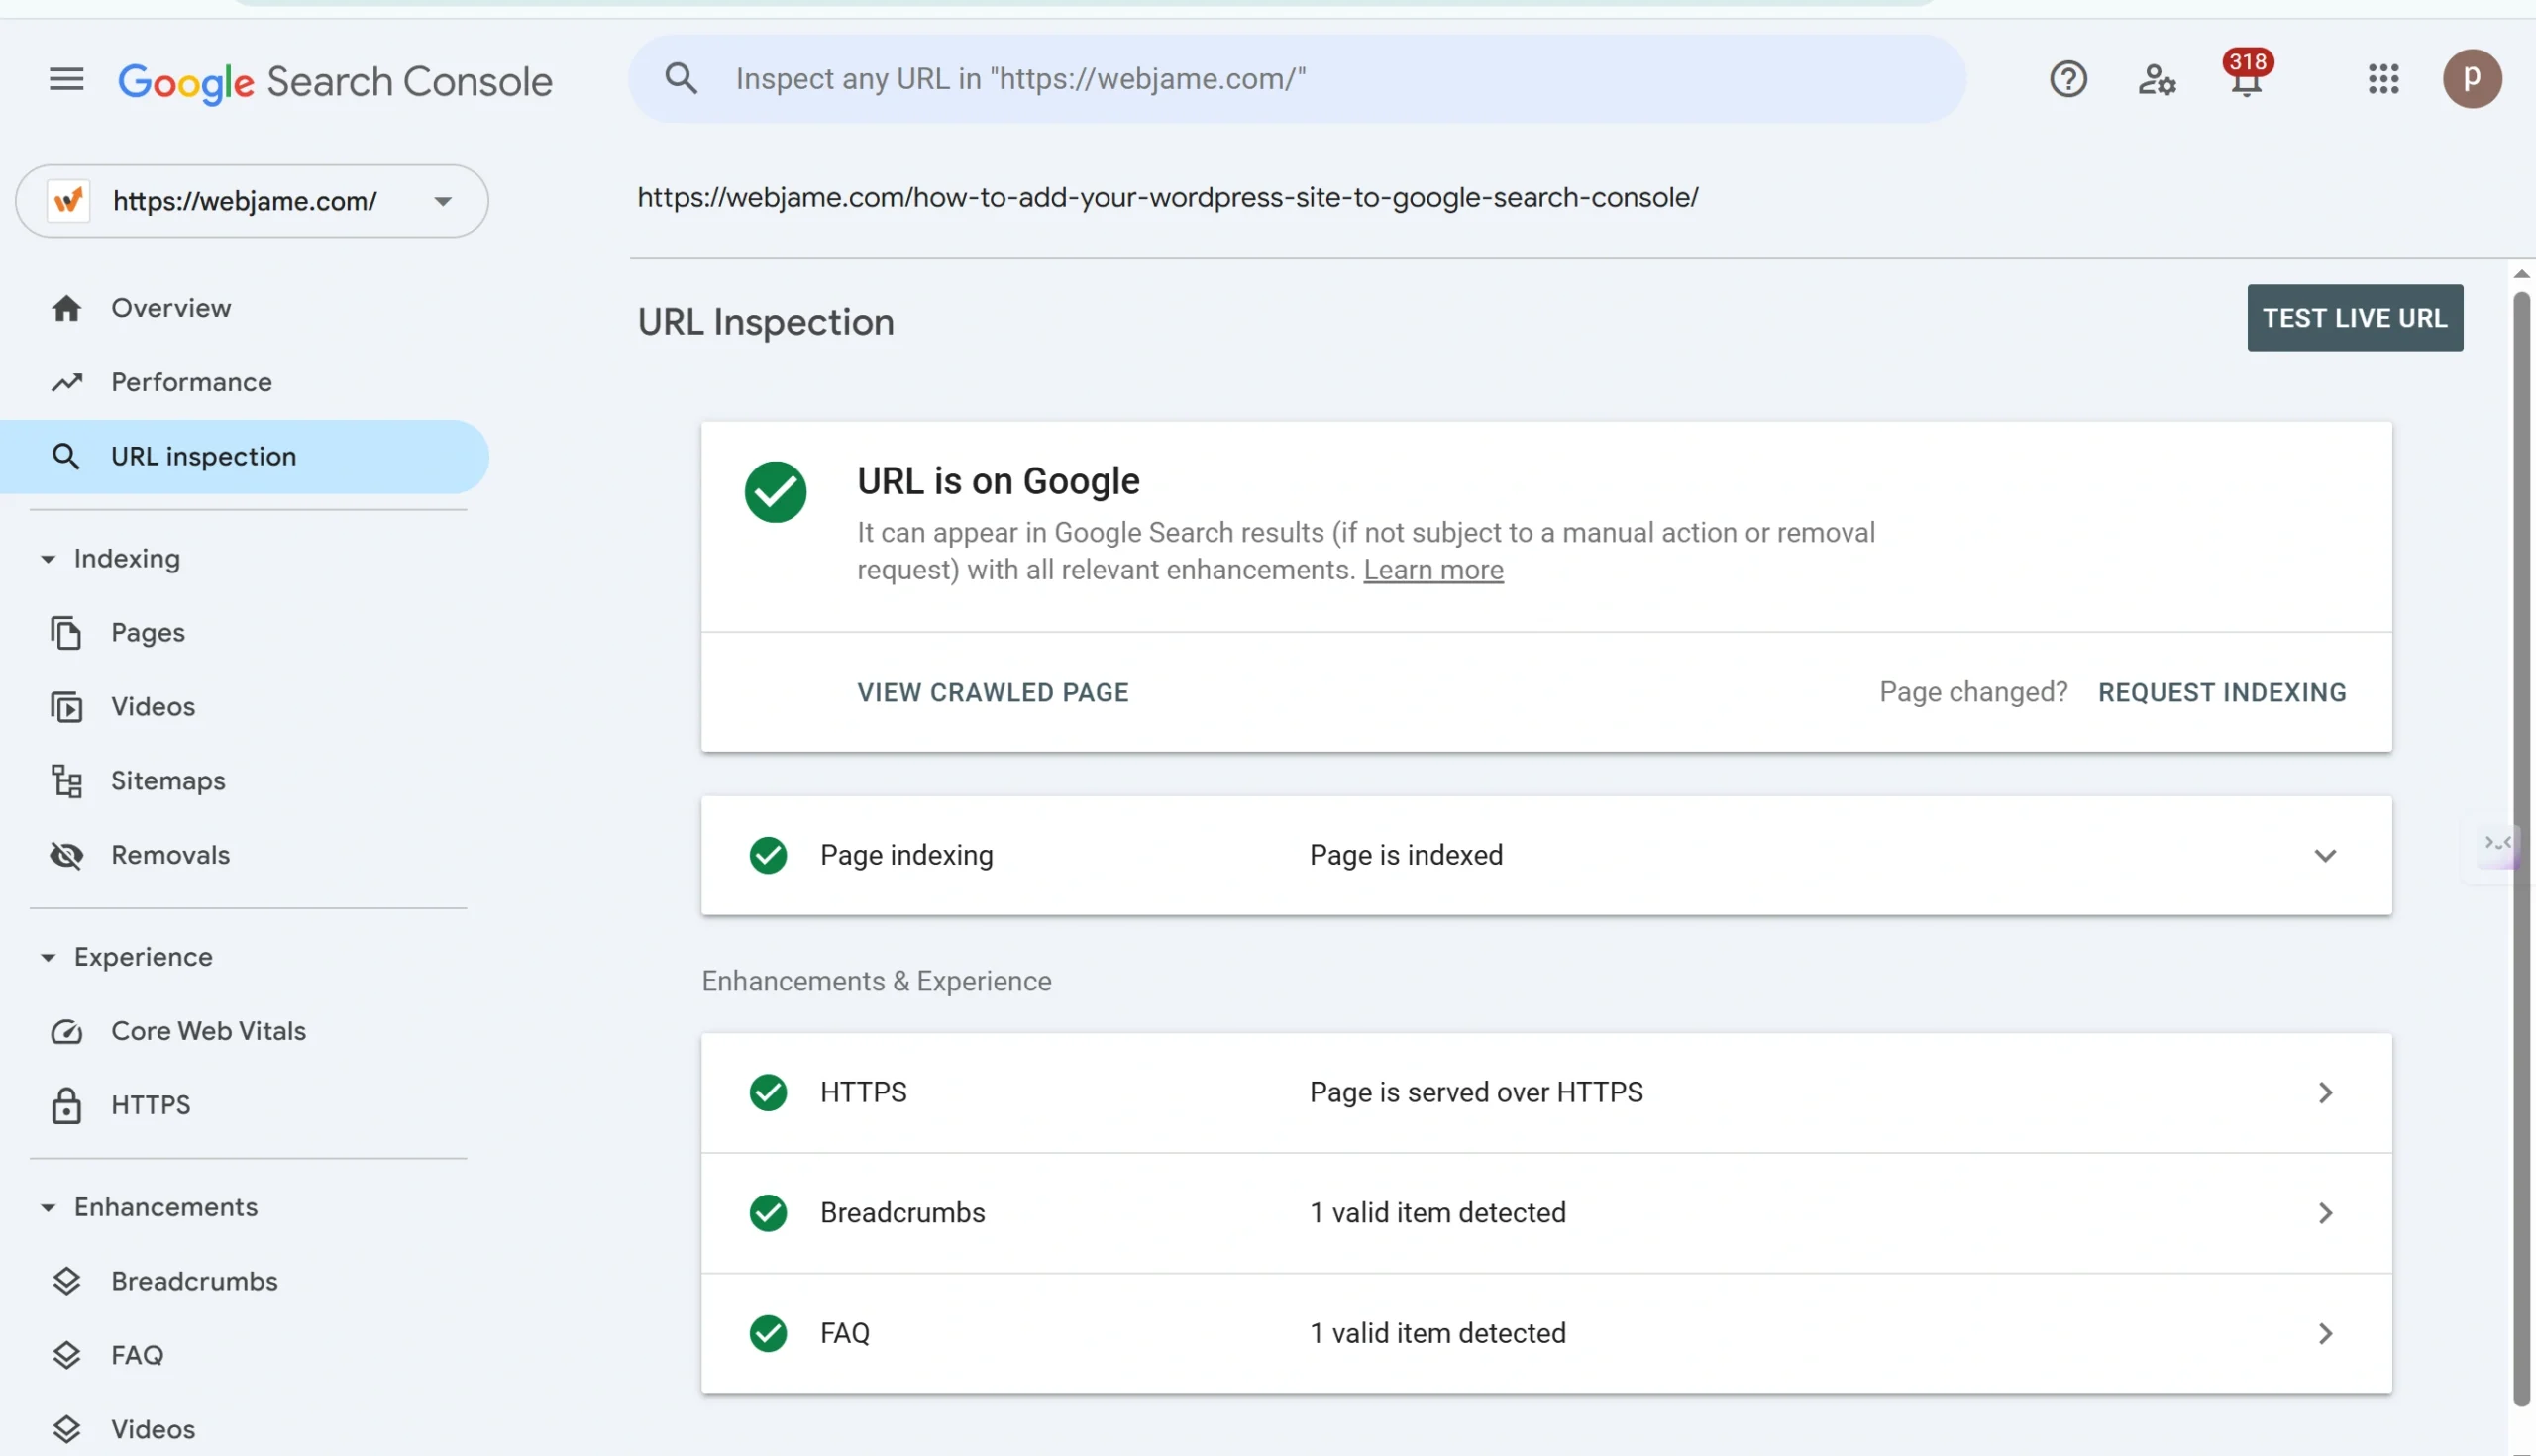This screenshot has height=1456, width=2536.
Task: Open Breadcrumbs result chevron arrow
Action: pos(2325,1213)
